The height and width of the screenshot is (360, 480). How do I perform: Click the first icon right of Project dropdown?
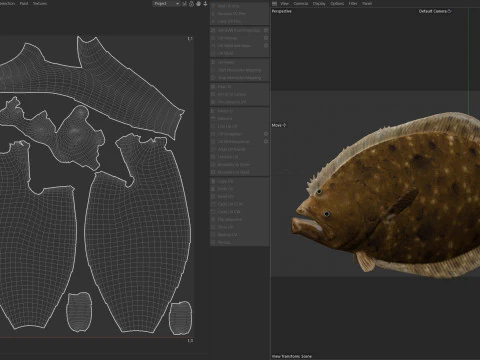[184, 4]
